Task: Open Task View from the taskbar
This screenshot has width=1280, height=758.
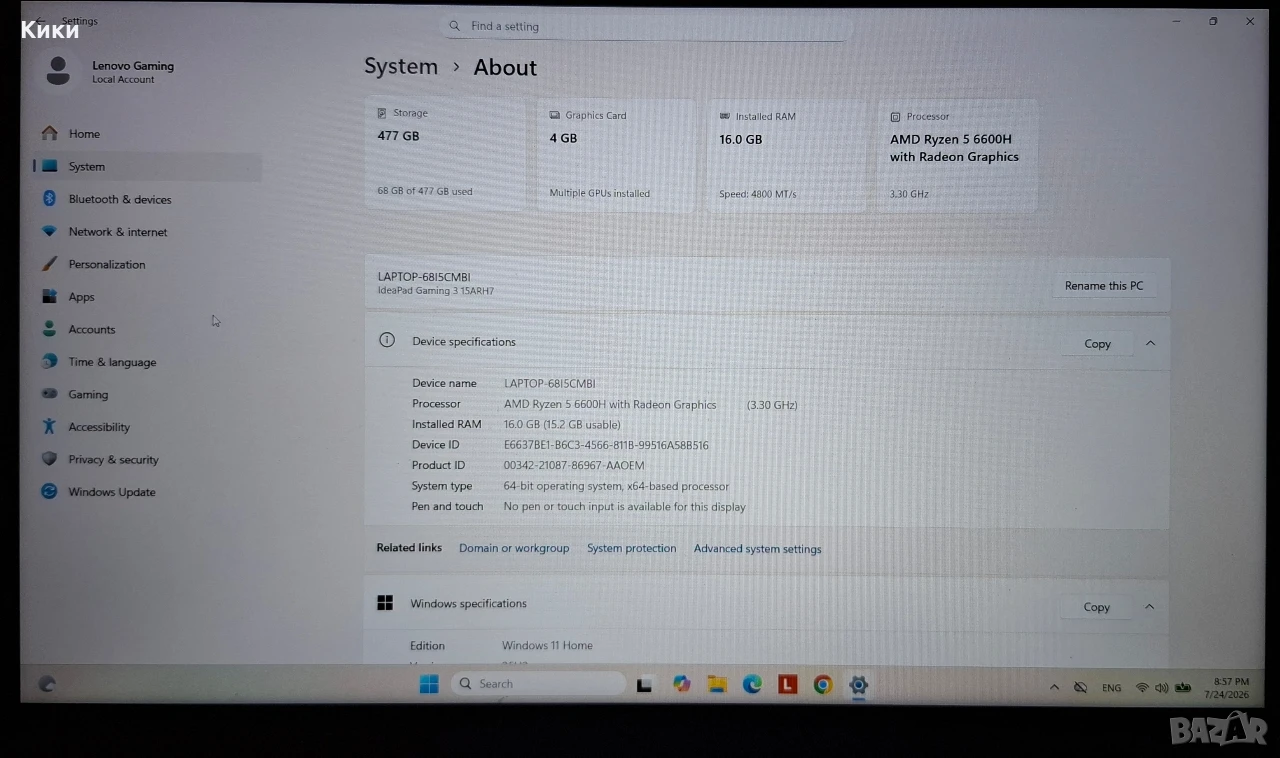Action: [645, 685]
